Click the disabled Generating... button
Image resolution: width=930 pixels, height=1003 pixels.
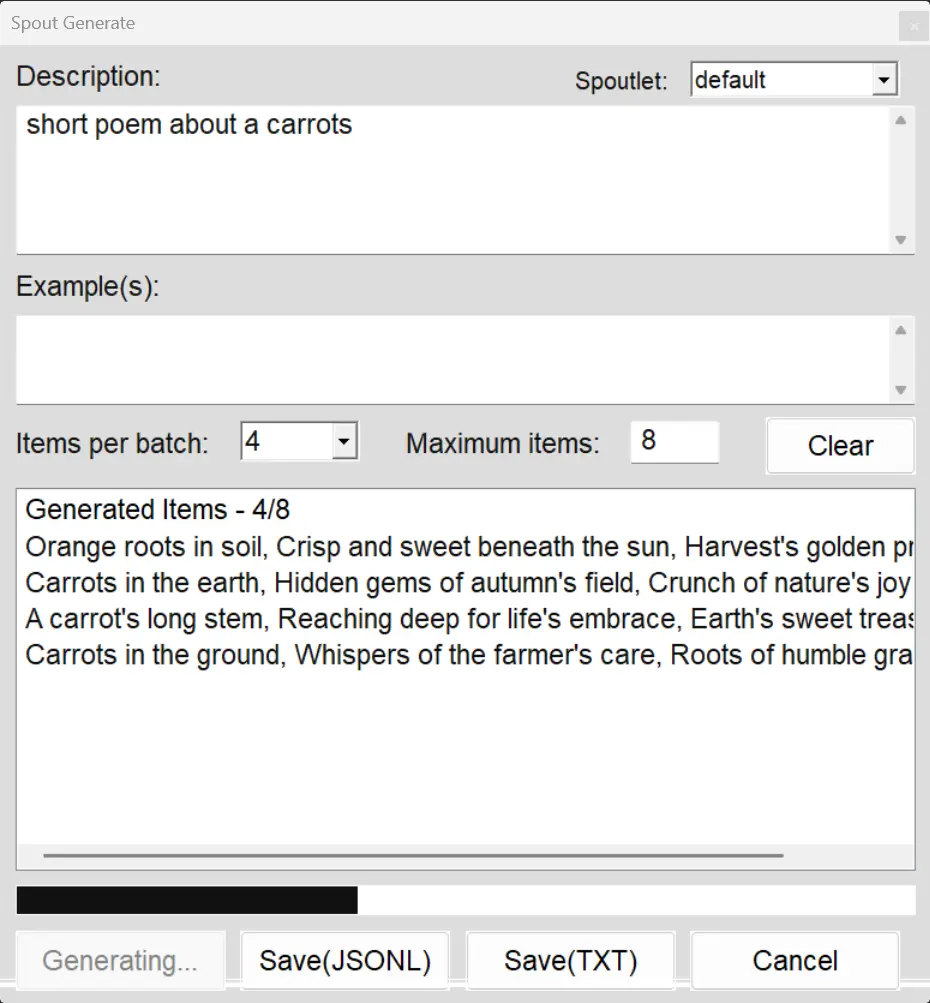(x=120, y=961)
